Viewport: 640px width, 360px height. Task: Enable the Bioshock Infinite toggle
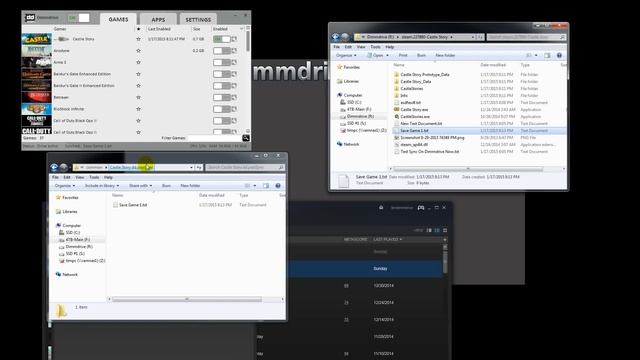222,109
